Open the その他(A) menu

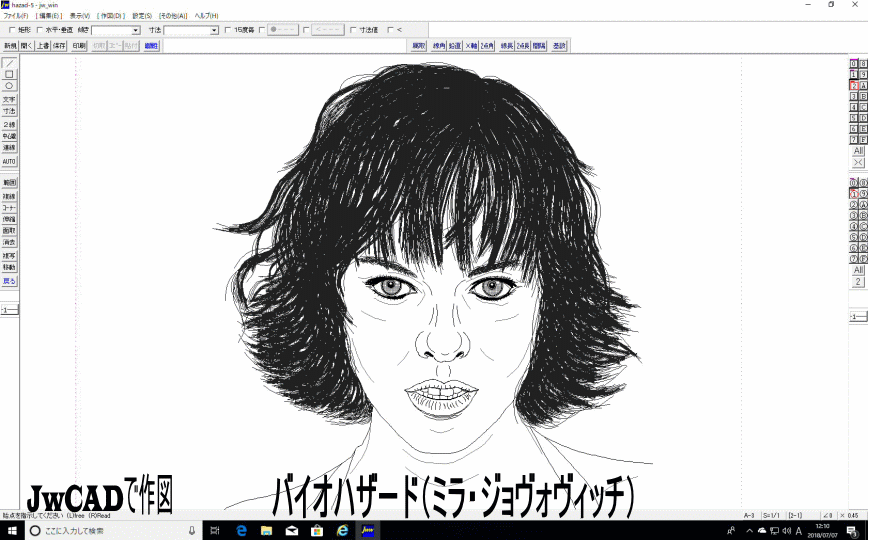(x=173, y=16)
